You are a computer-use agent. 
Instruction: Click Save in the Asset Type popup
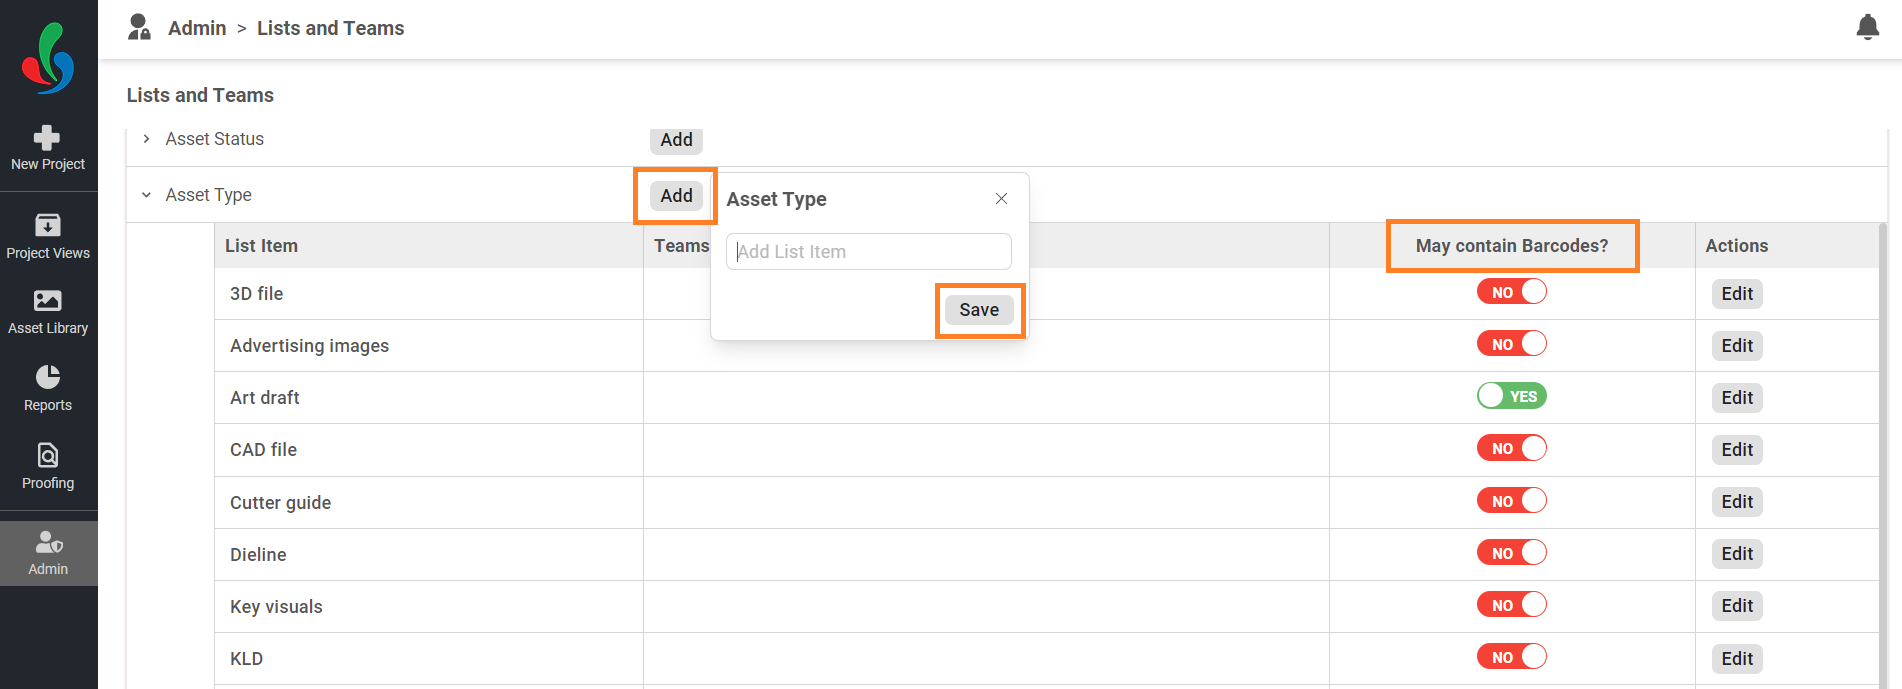point(979,310)
